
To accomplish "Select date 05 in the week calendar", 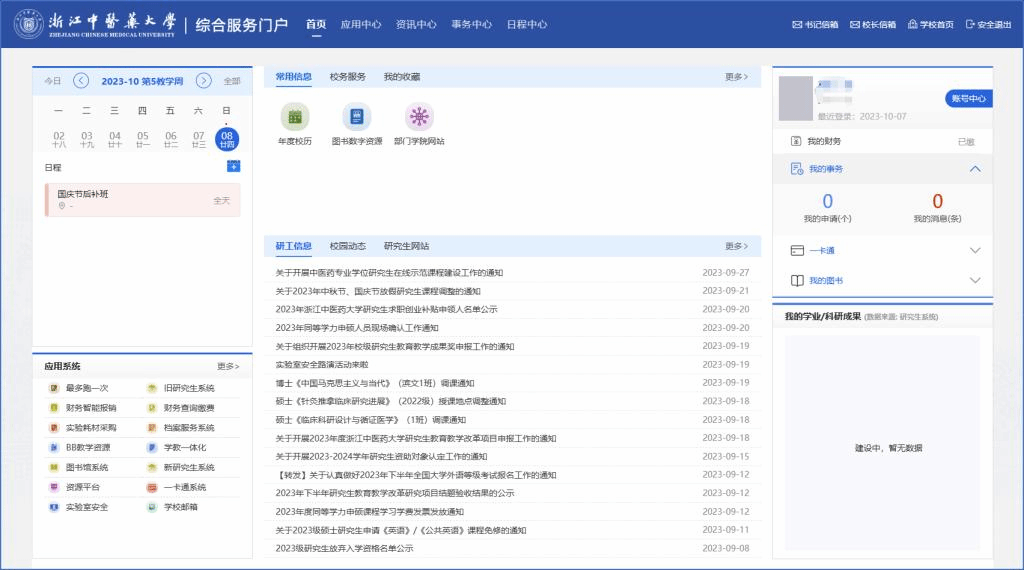I will pyautogui.click(x=143, y=139).
